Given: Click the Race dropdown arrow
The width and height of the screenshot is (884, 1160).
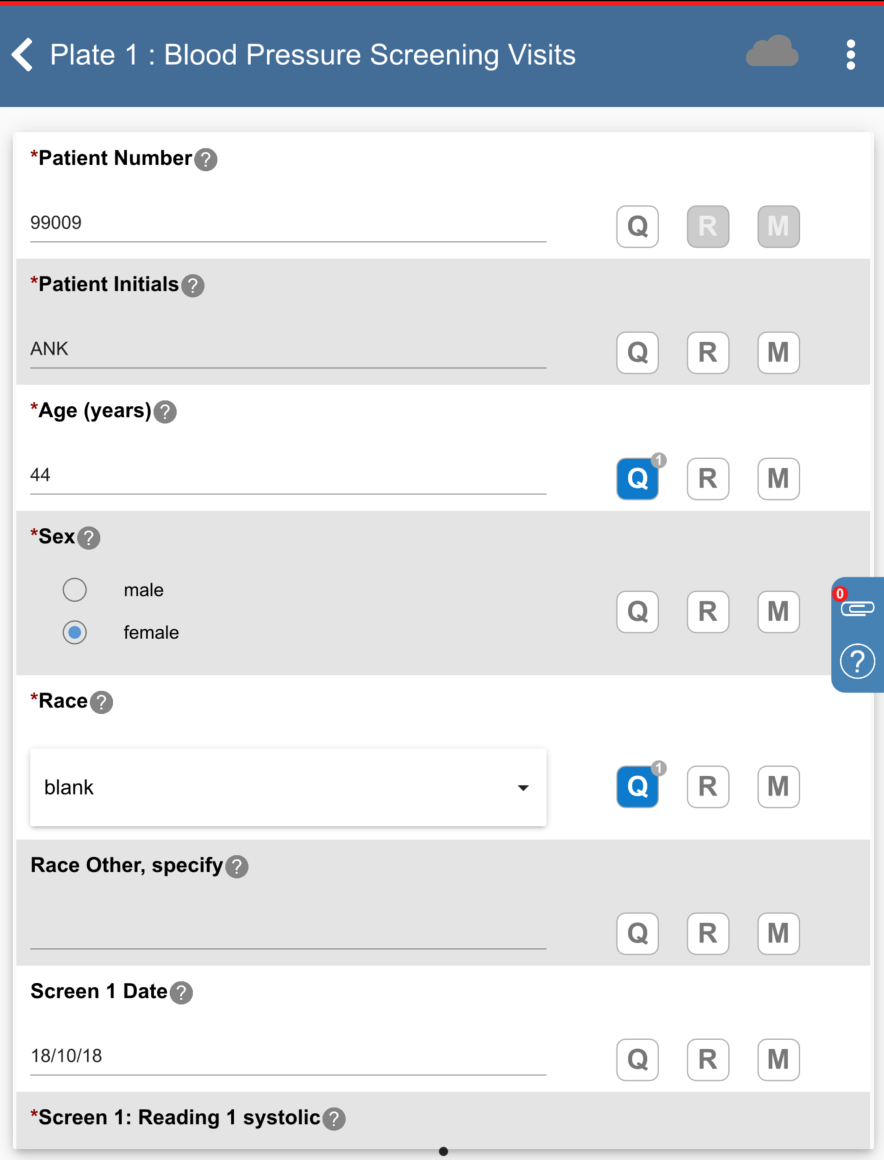Looking at the screenshot, I should (x=523, y=788).
